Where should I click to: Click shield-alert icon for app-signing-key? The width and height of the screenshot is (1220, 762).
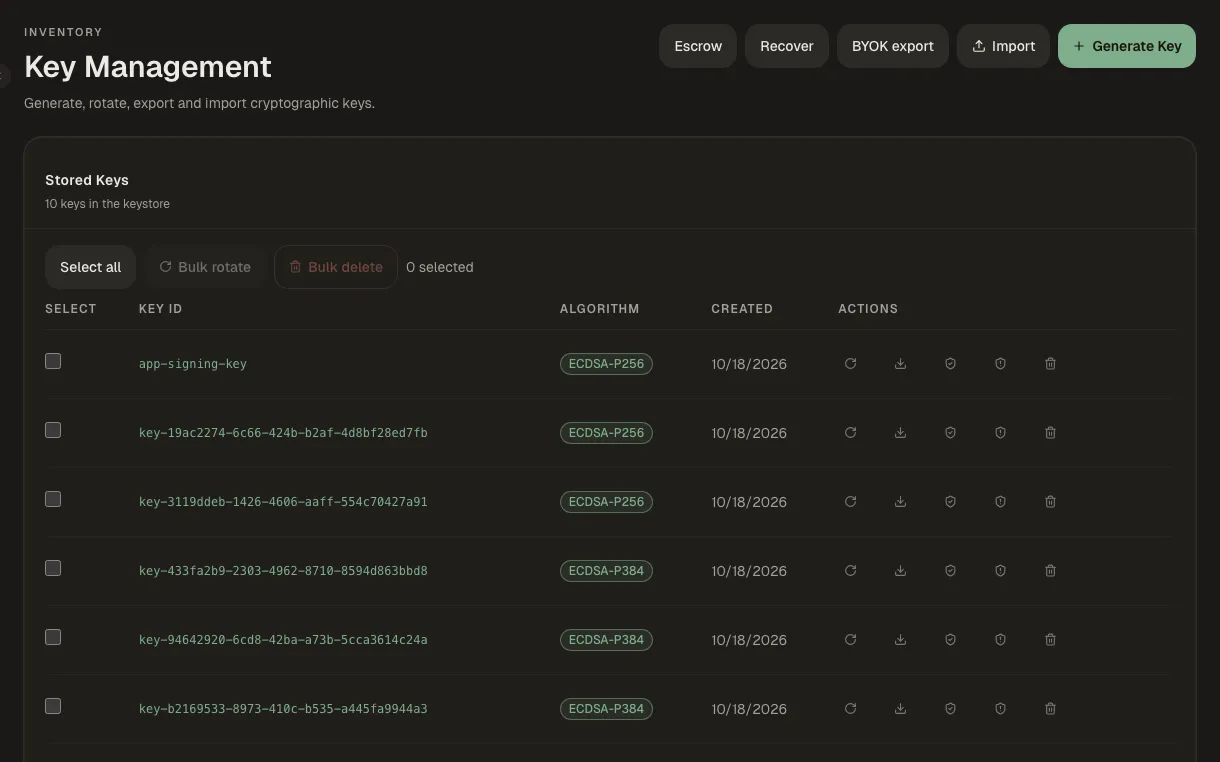[x=1000, y=364]
